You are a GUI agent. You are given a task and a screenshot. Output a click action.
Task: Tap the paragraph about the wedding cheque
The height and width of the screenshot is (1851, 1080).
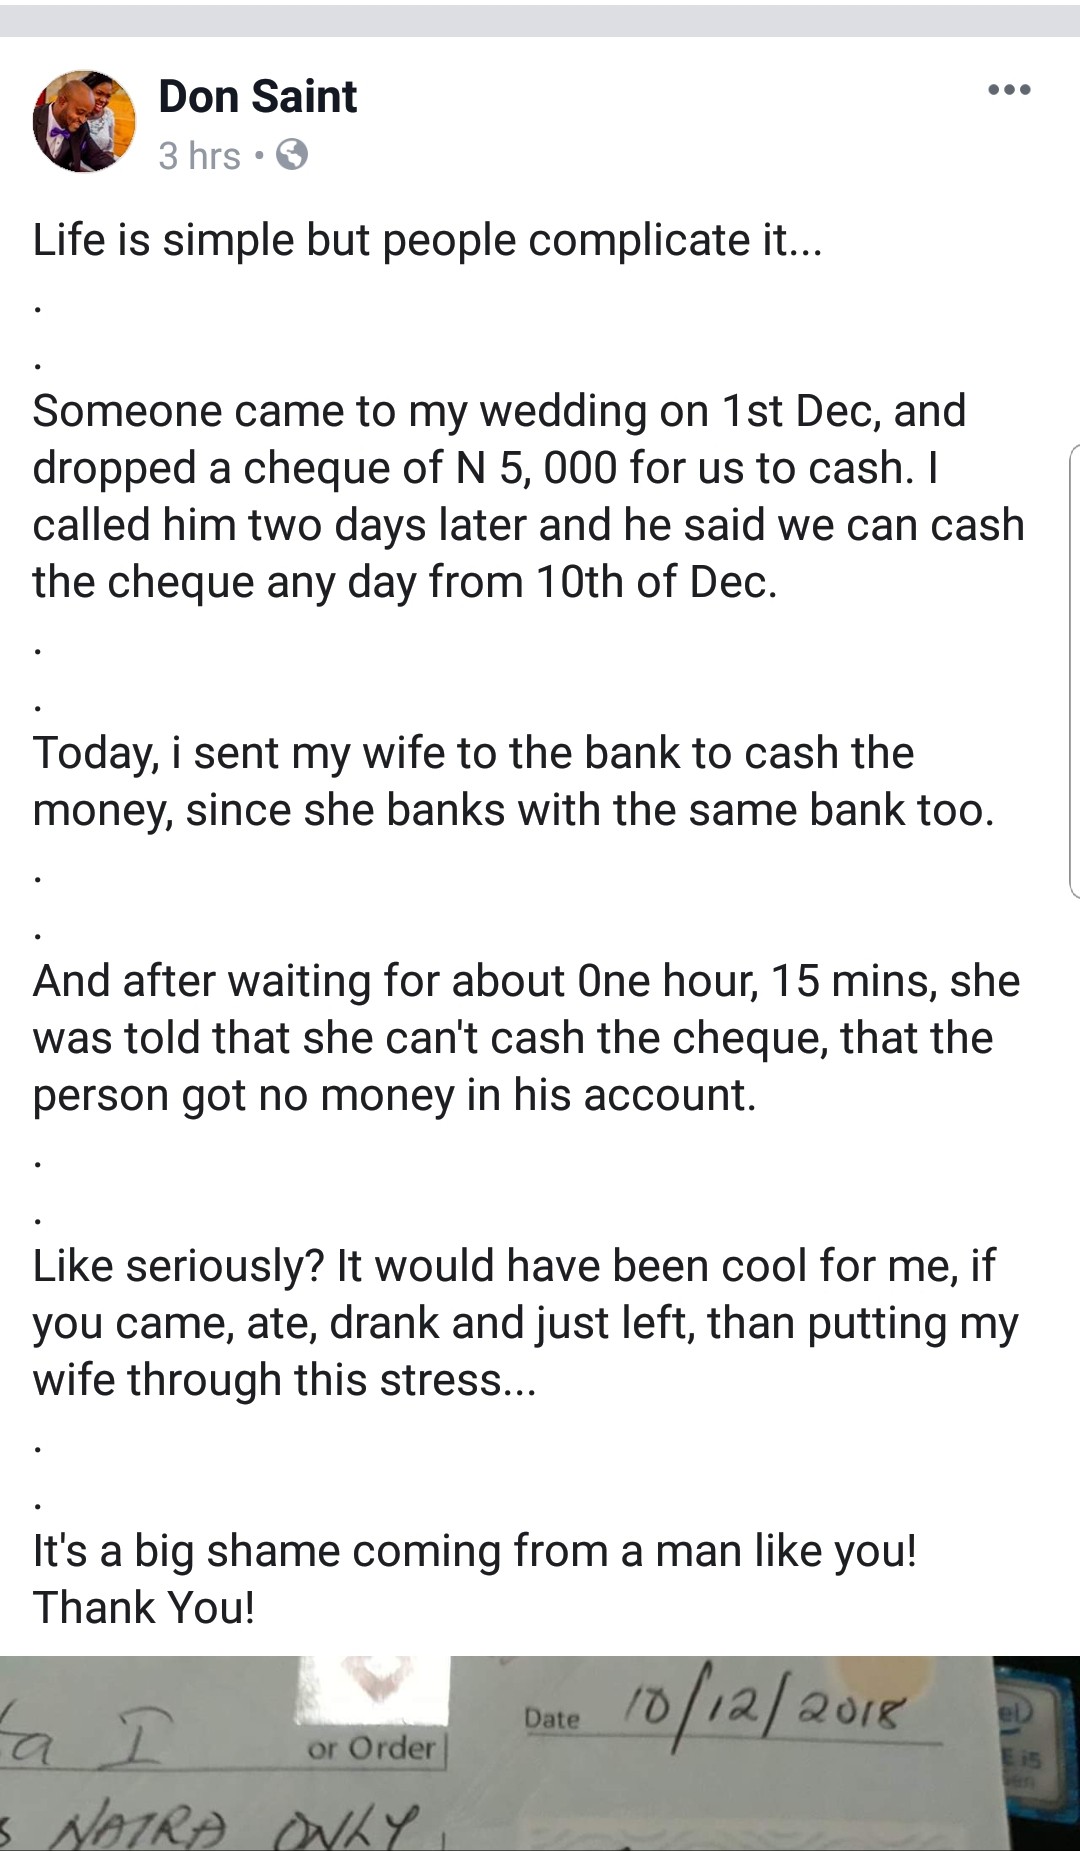click(528, 496)
